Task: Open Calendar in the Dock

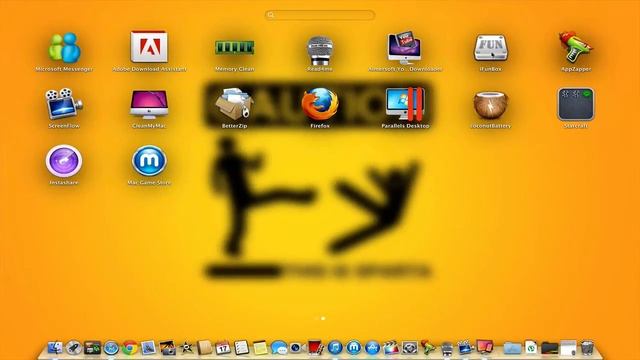Action: (223, 348)
